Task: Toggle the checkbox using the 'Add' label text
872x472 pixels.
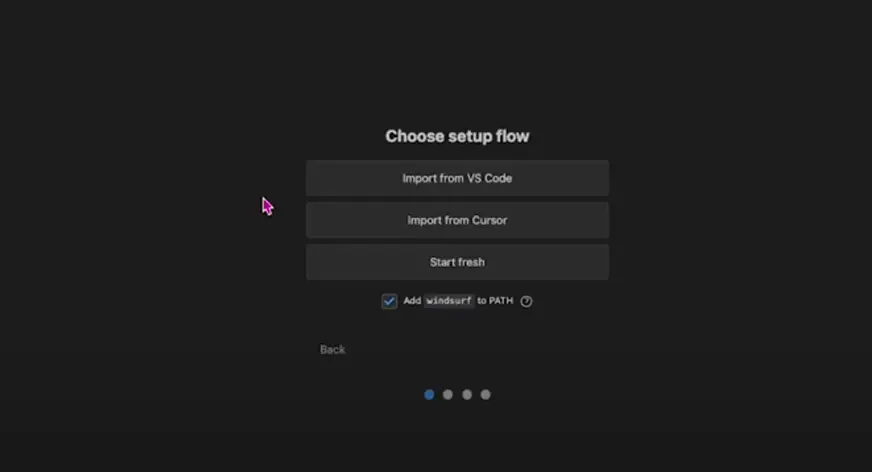Action: click(x=412, y=301)
